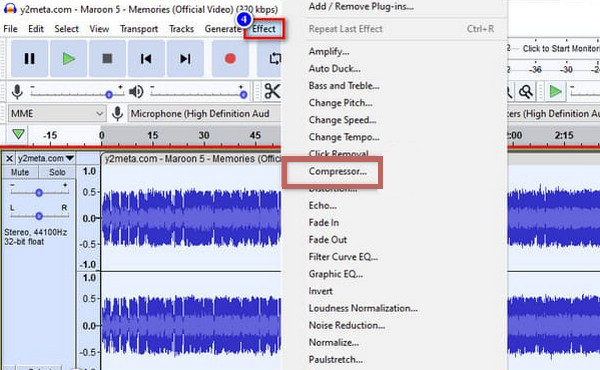
Task: Click the Zoom toggle magnifier icon
Action: click(x=526, y=91)
